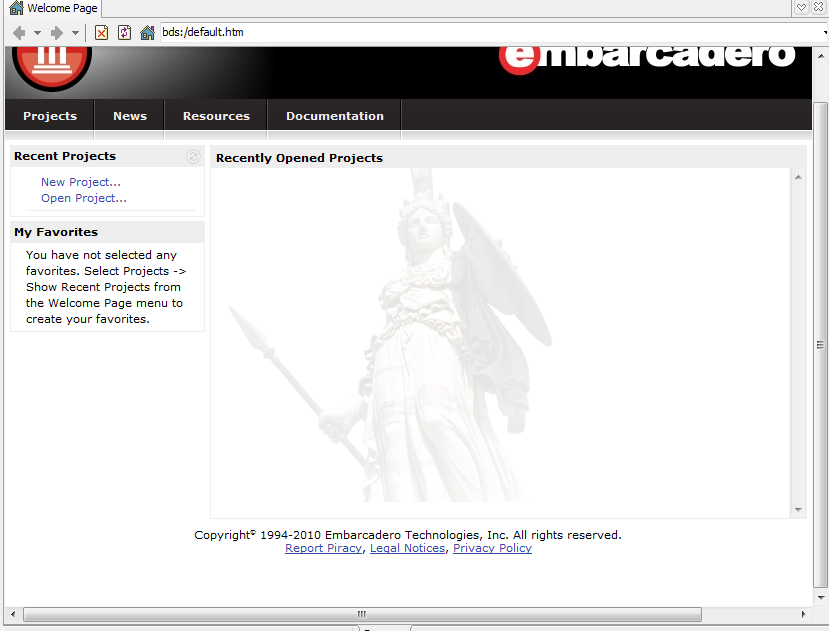Click the My Favorites heading
The width and height of the screenshot is (829, 631).
pyautogui.click(x=56, y=232)
